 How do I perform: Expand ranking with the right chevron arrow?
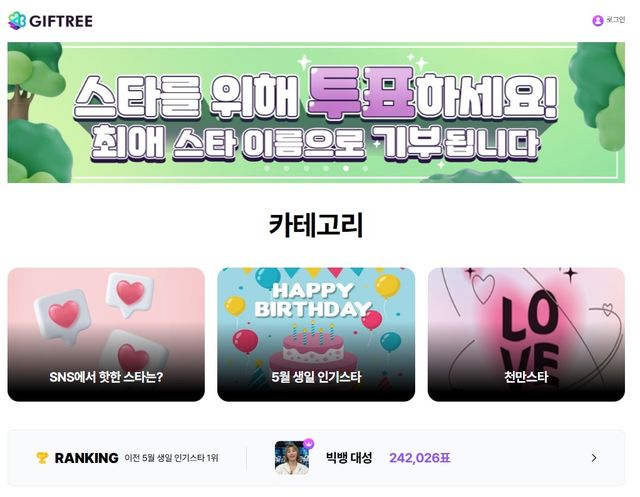(594, 458)
